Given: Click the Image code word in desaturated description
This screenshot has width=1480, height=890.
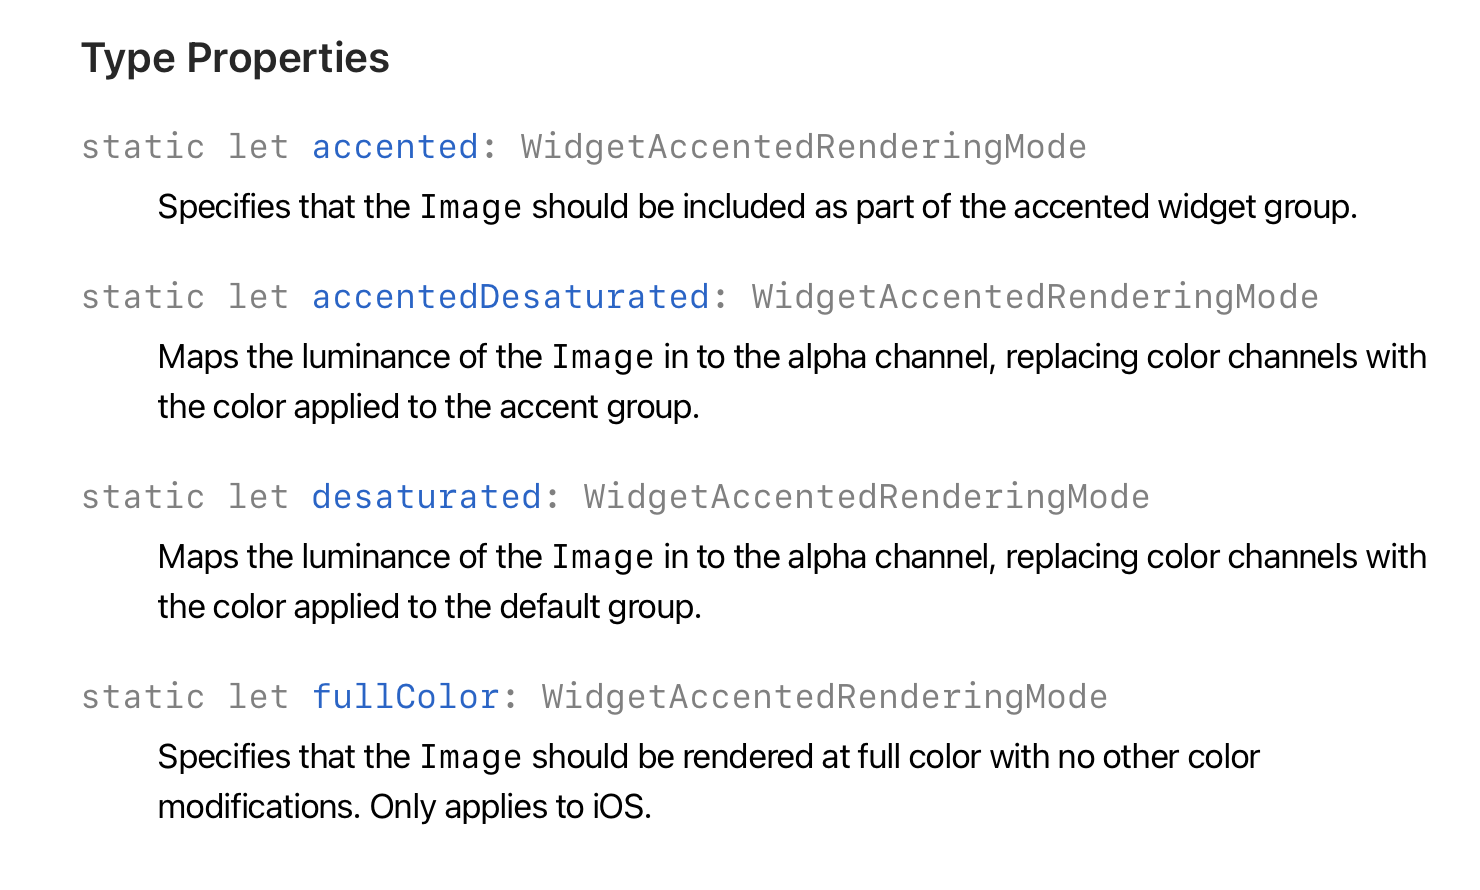Looking at the screenshot, I should click(x=603, y=557).
